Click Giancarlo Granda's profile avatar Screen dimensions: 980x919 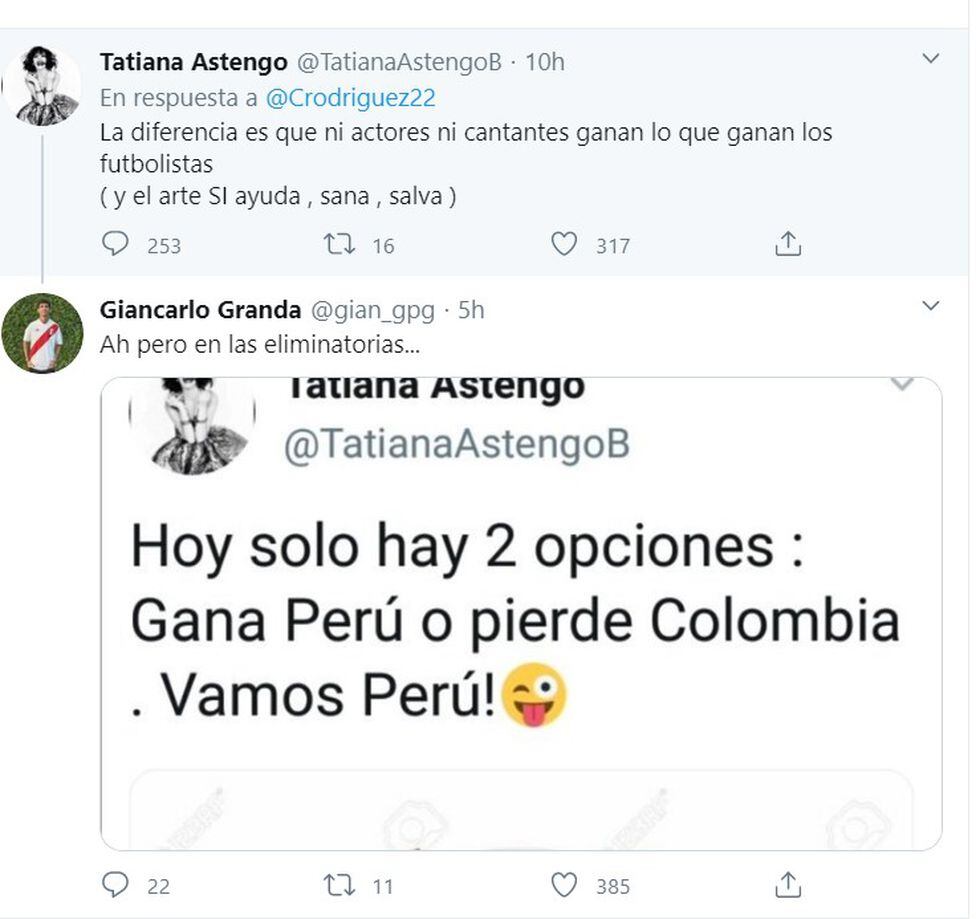[x=42, y=333]
